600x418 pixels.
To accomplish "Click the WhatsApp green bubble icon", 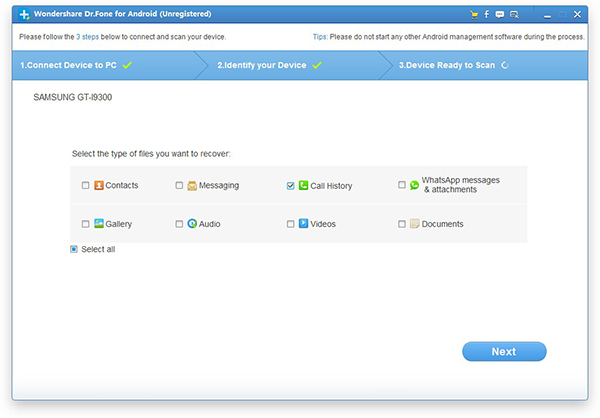I will pyautogui.click(x=414, y=185).
